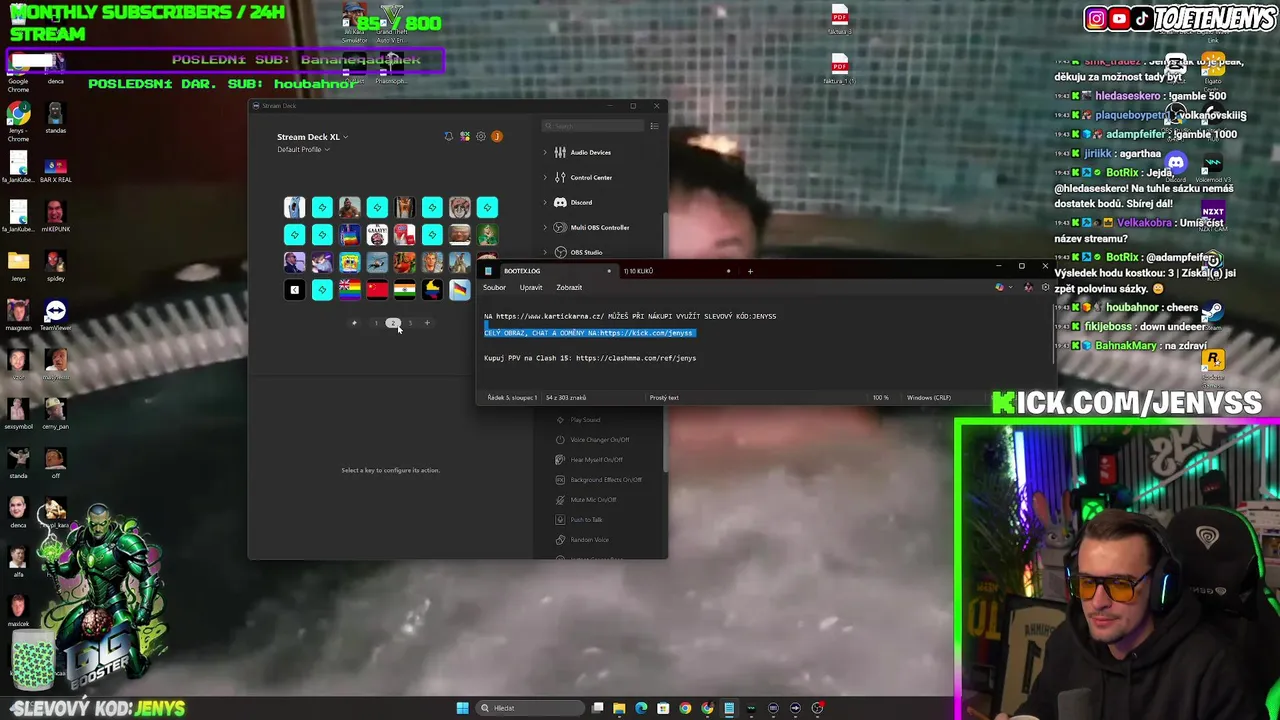Add a new Stream Deck page
1280x720 pixels.
427,323
